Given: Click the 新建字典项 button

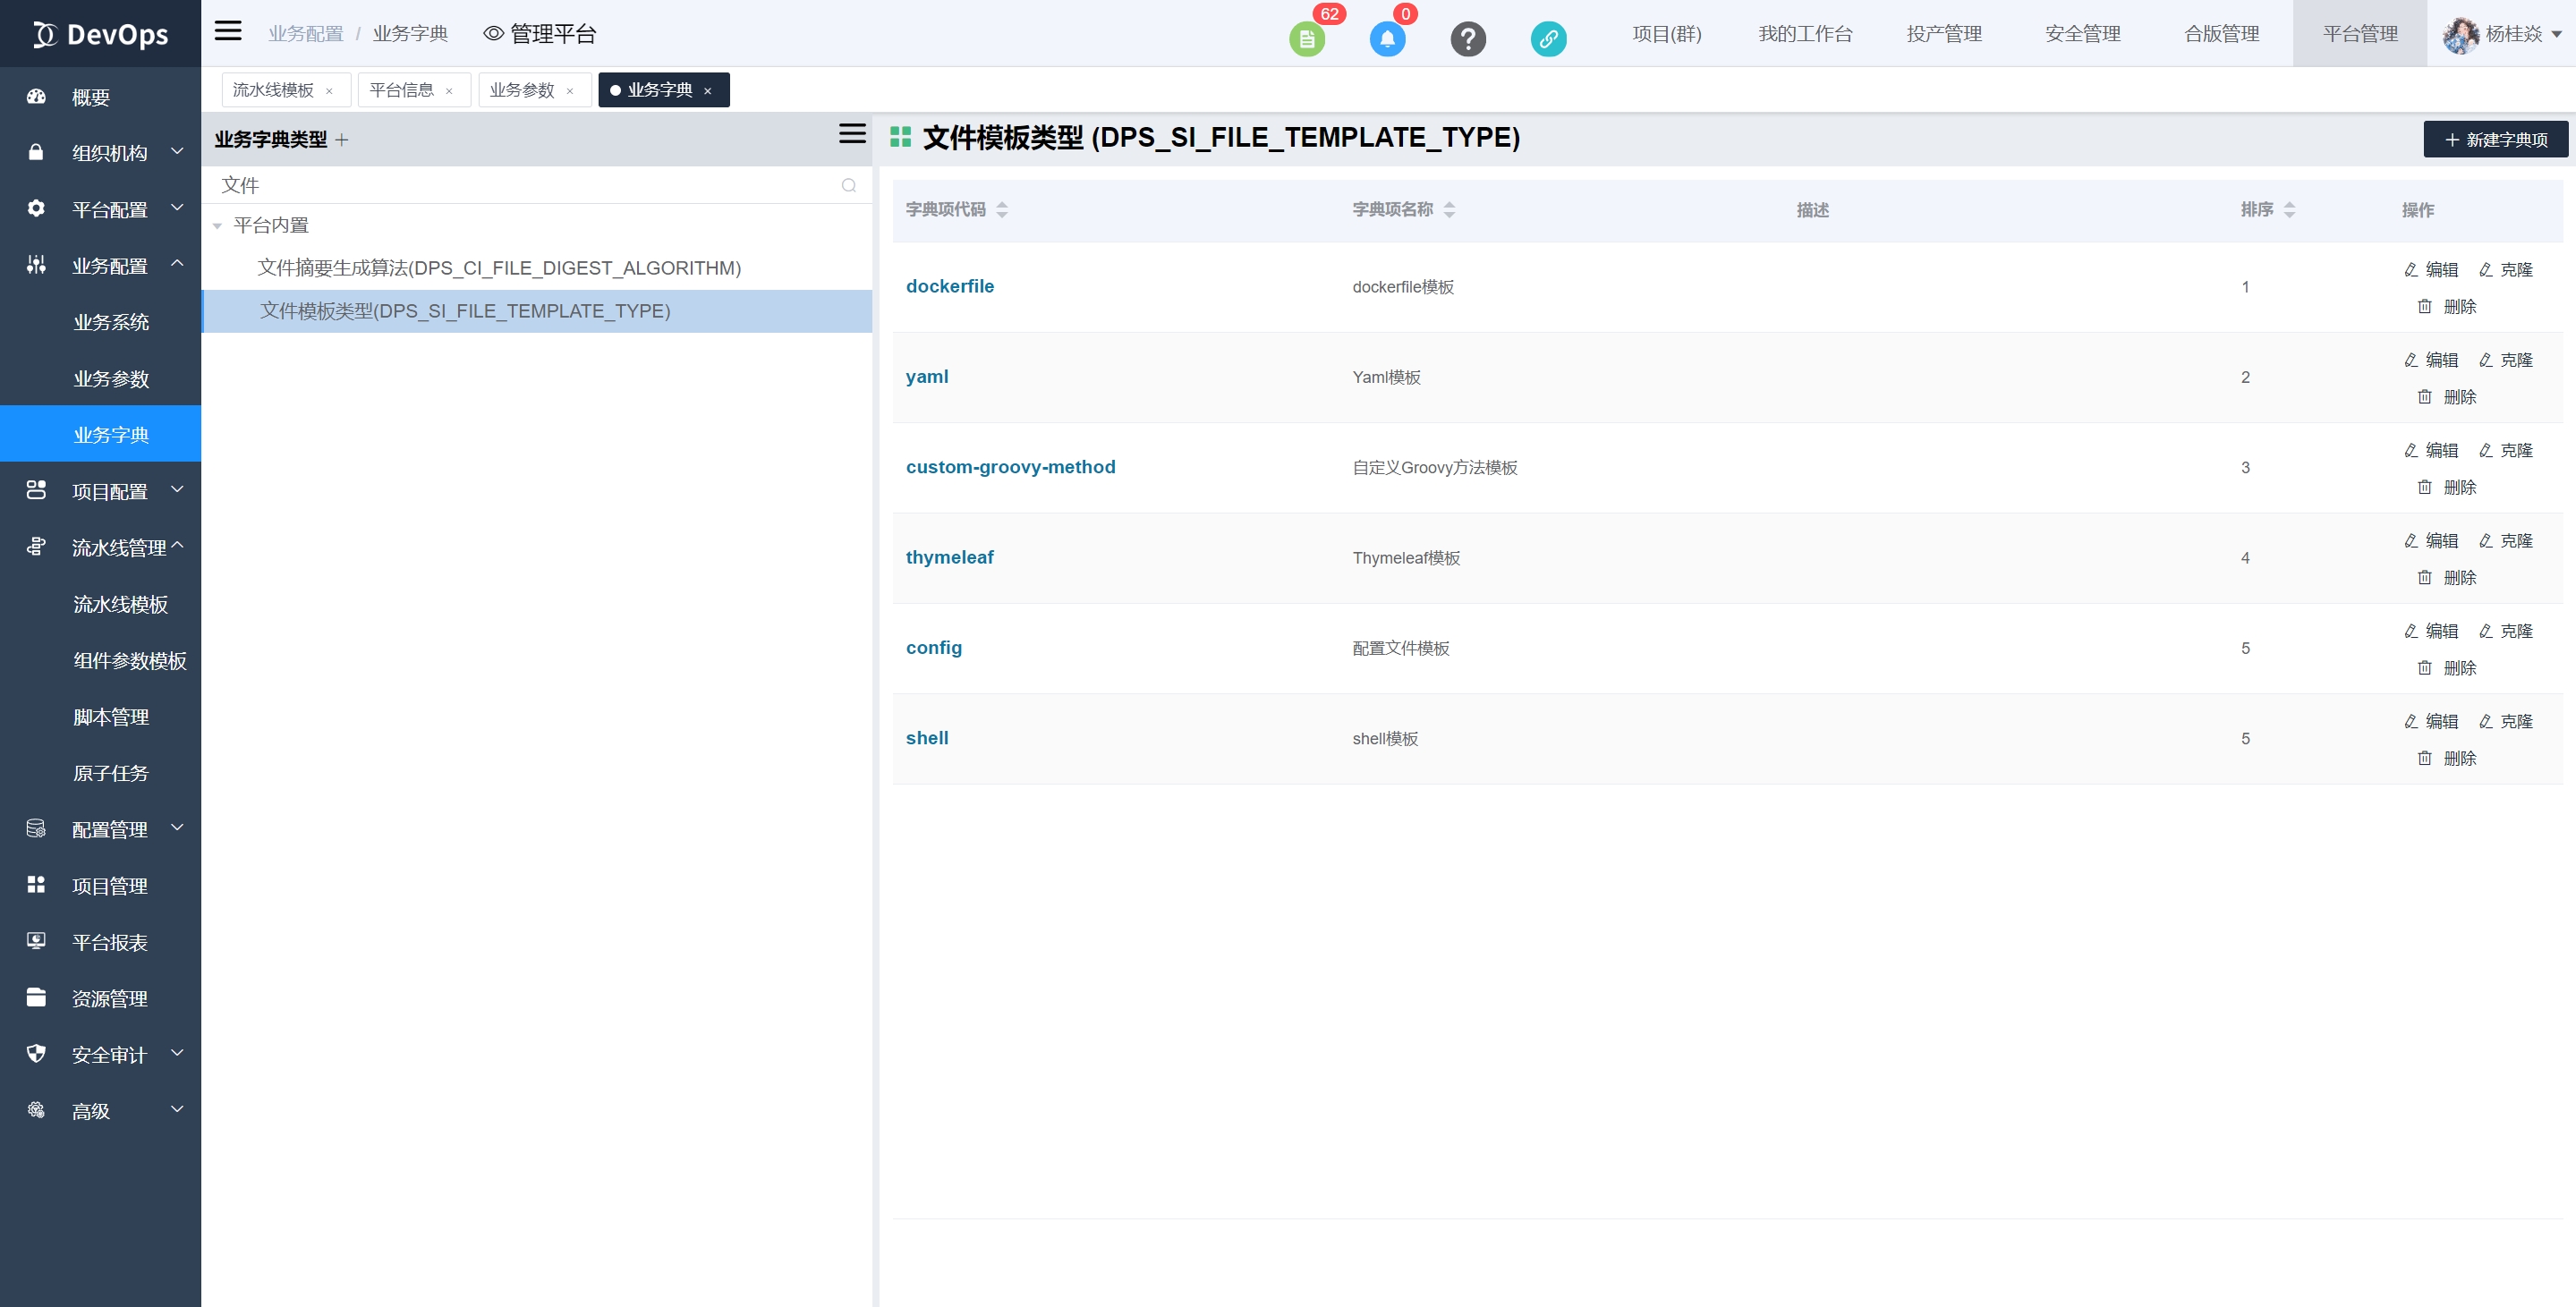Looking at the screenshot, I should coord(2495,140).
